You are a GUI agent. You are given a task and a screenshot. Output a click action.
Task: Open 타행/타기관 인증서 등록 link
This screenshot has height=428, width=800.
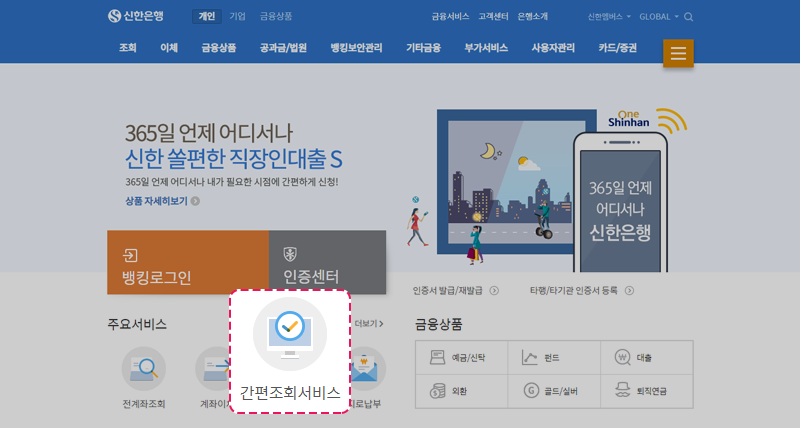tap(574, 291)
